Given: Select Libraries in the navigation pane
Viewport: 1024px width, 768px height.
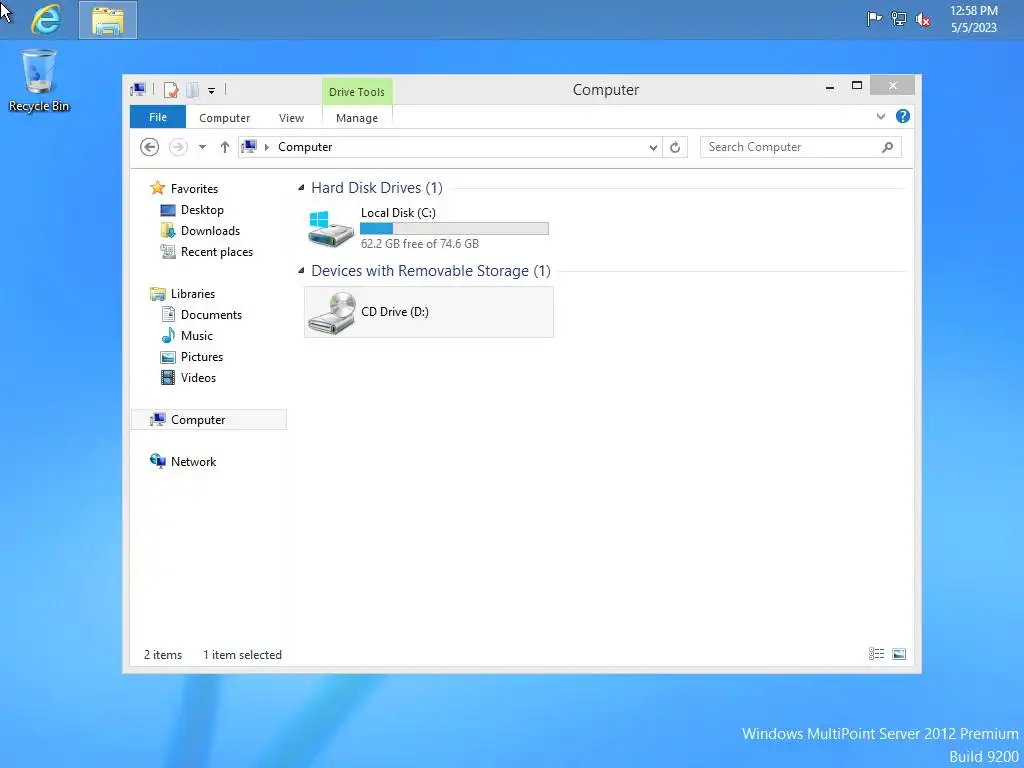Looking at the screenshot, I should pos(193,293).
